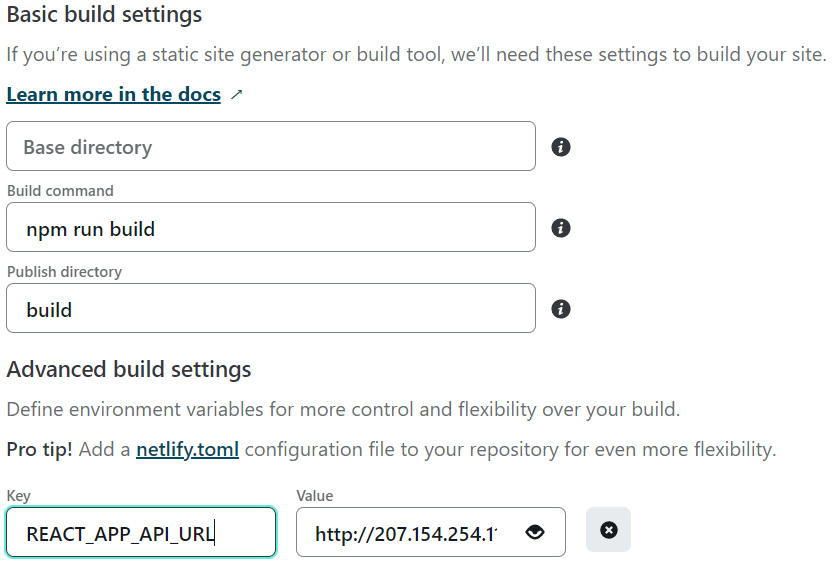Screen dimensions: 835x564
Task: Toggle visibility of the environment variable value
Action: click(x=535, y=532)
